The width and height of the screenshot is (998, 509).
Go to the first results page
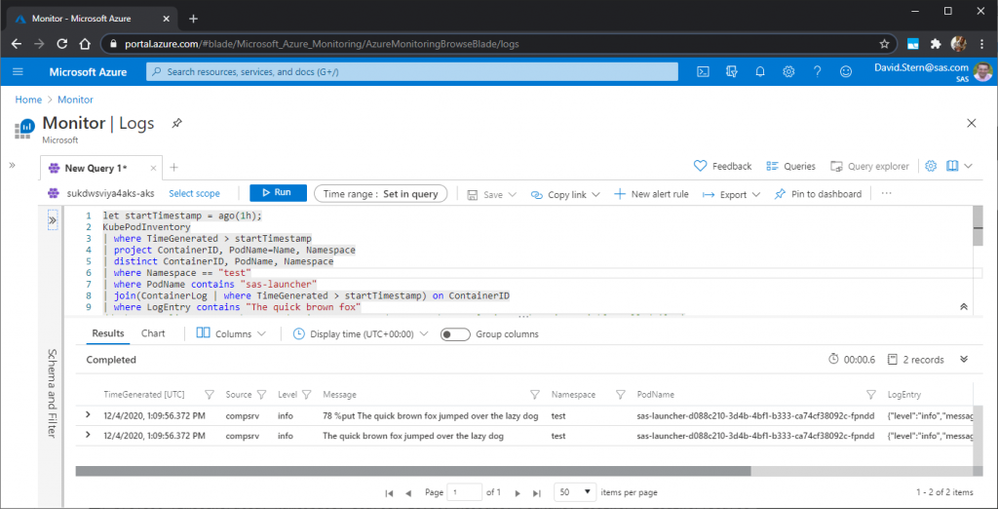click(x=389, y=492)
